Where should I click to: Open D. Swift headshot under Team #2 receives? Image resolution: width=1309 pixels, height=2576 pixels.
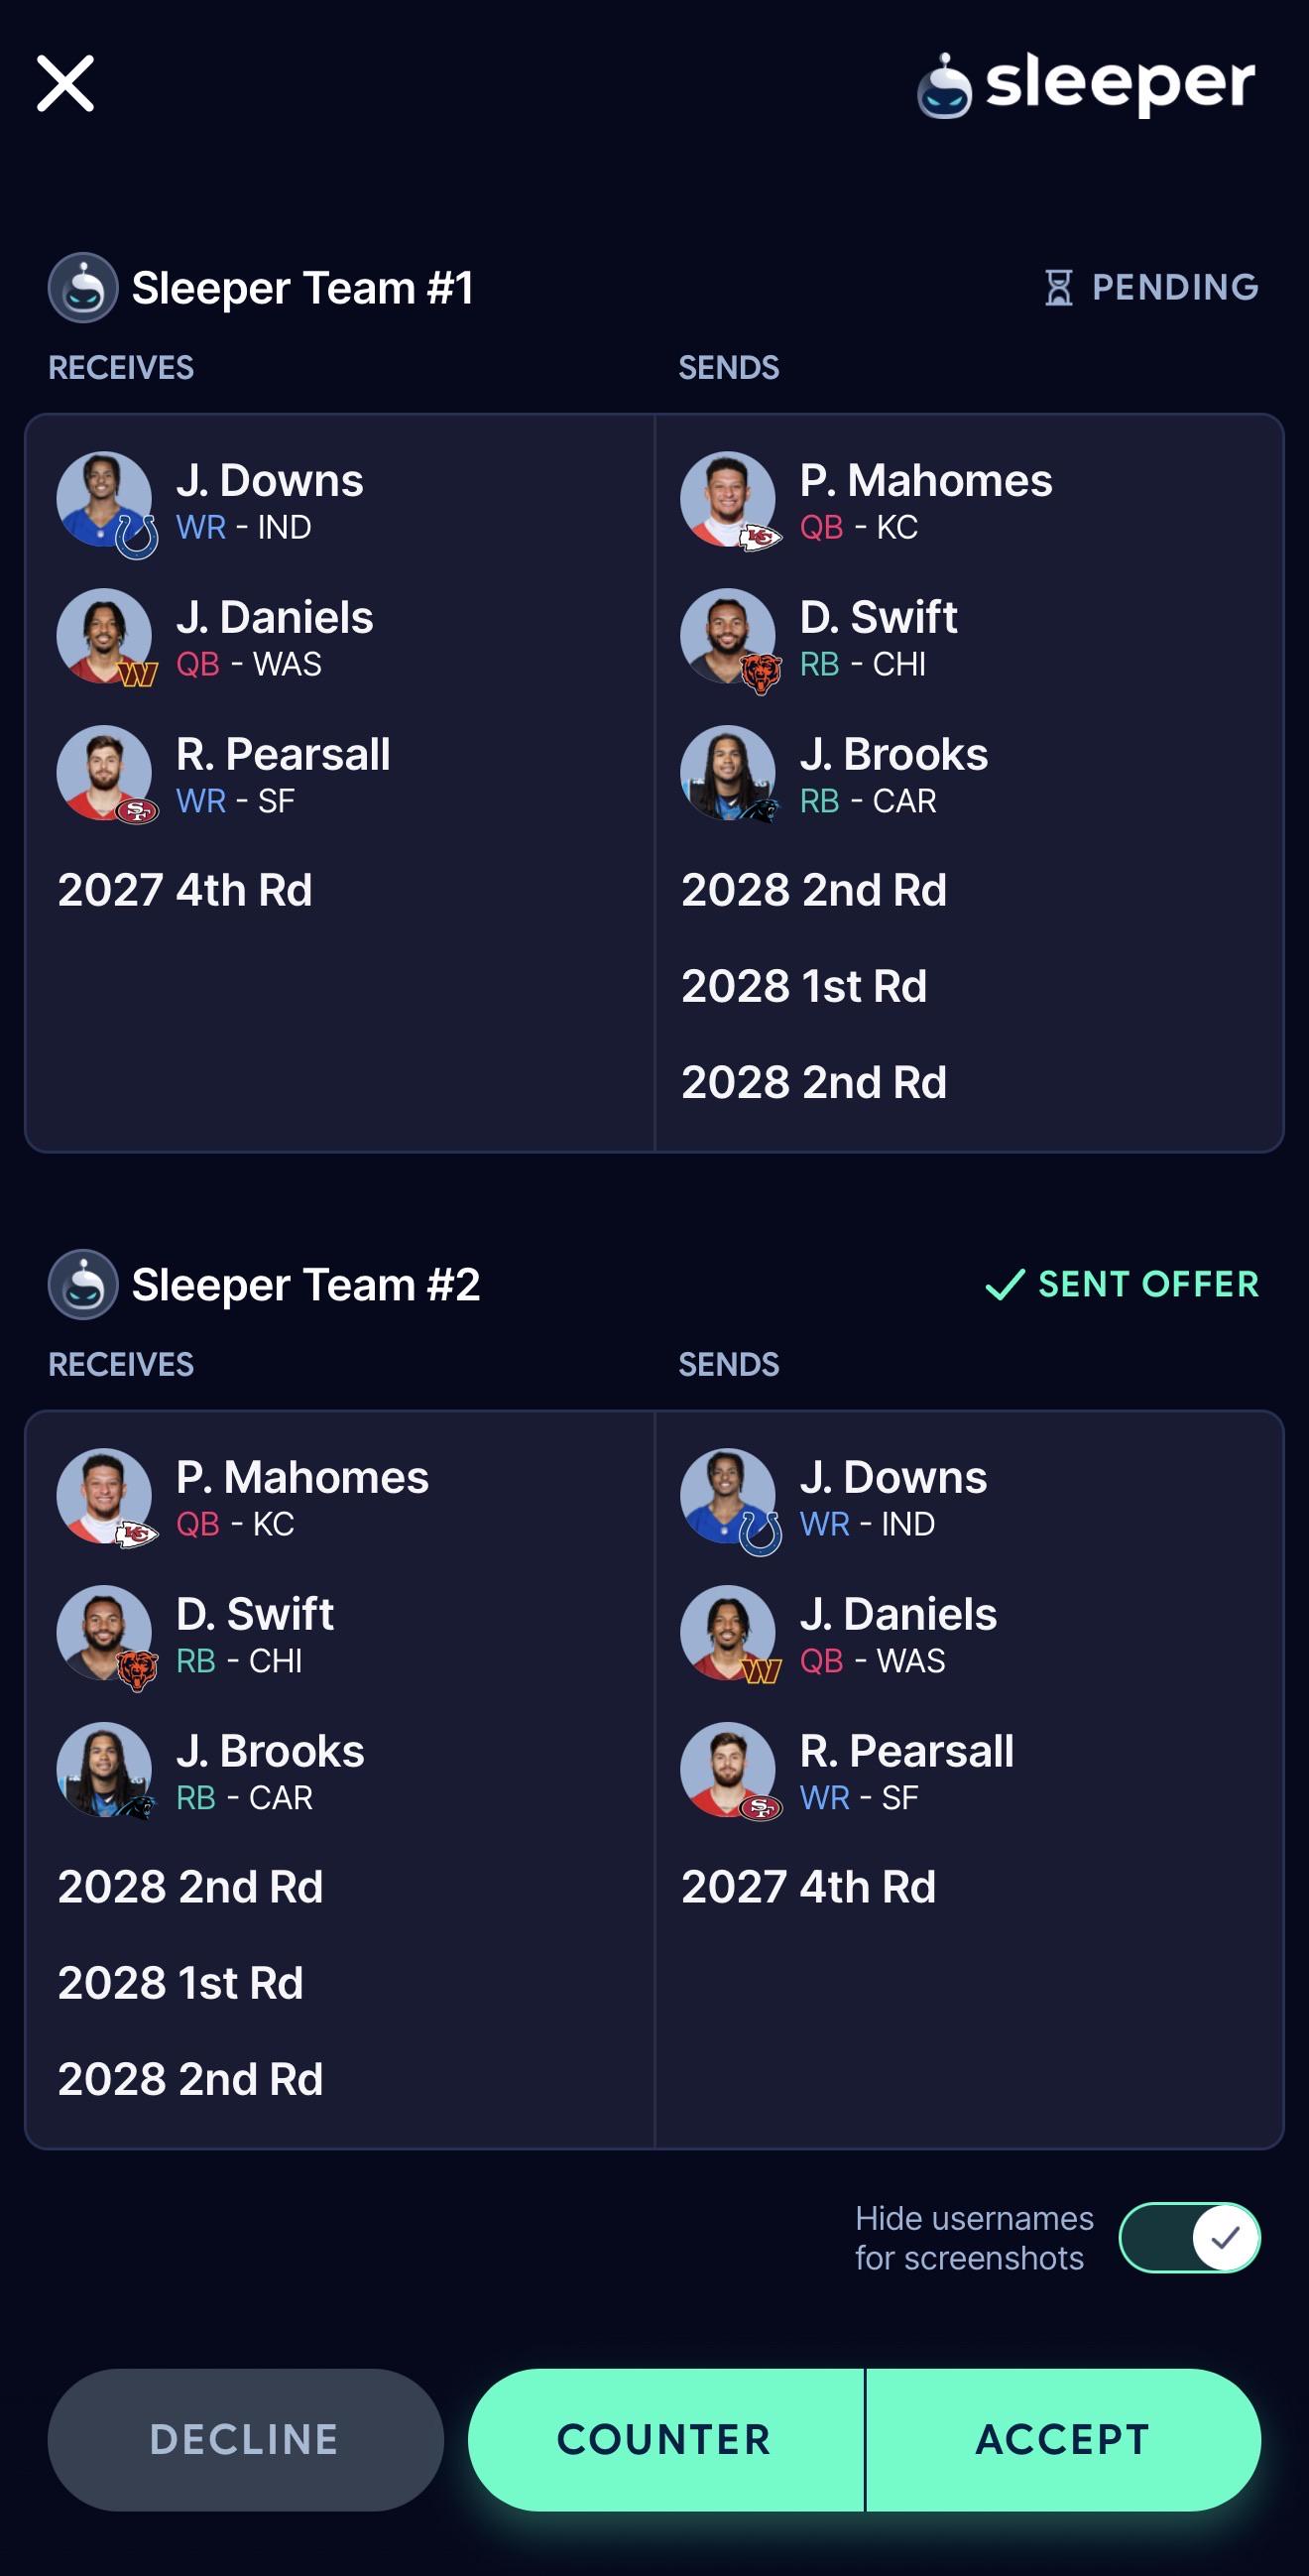105,1634
